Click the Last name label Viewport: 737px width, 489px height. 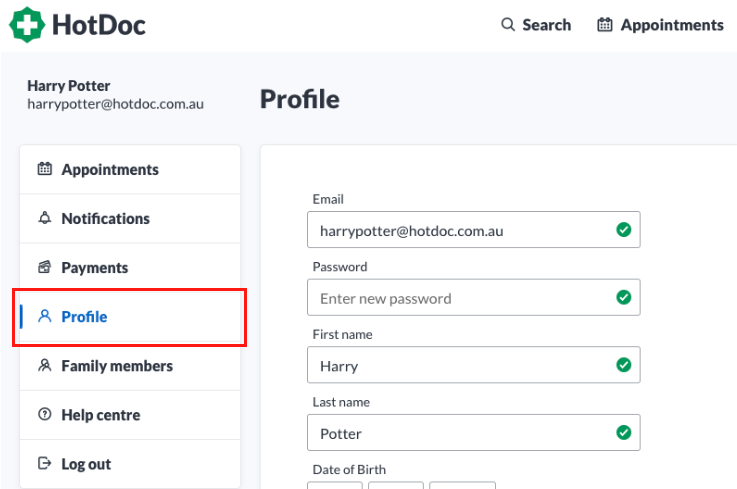point(341,402)
